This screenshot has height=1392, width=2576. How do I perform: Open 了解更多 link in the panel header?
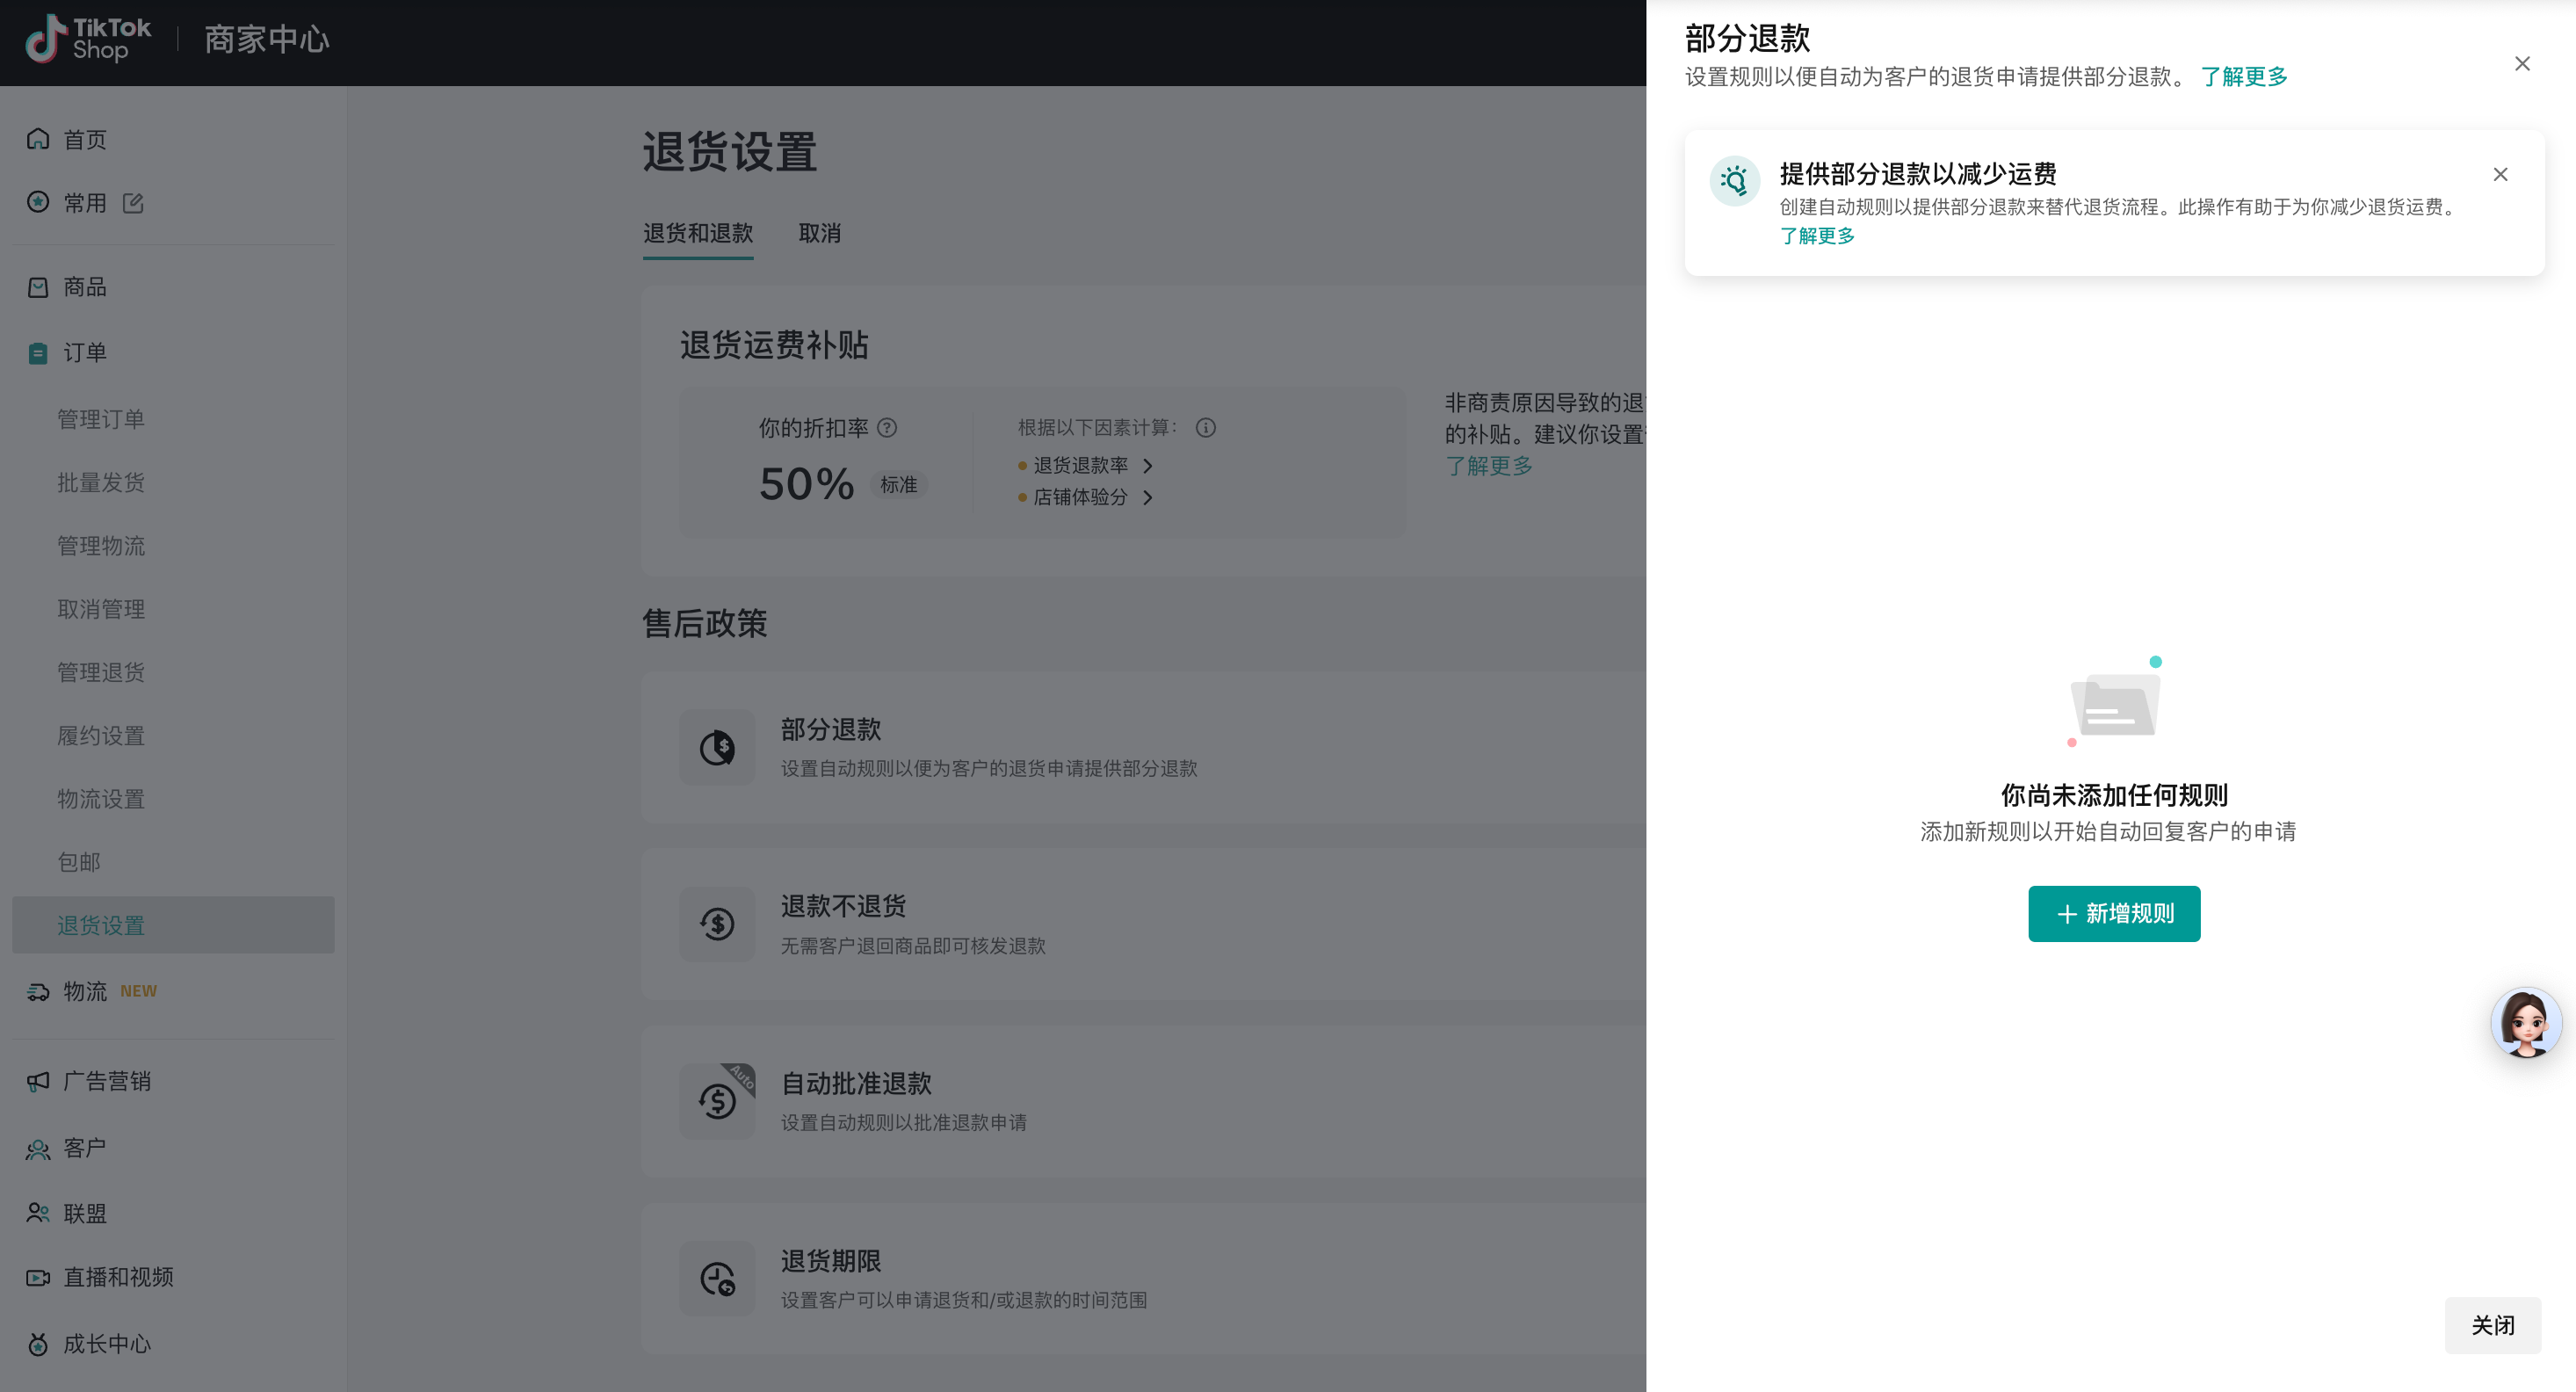click(2243, 77)
